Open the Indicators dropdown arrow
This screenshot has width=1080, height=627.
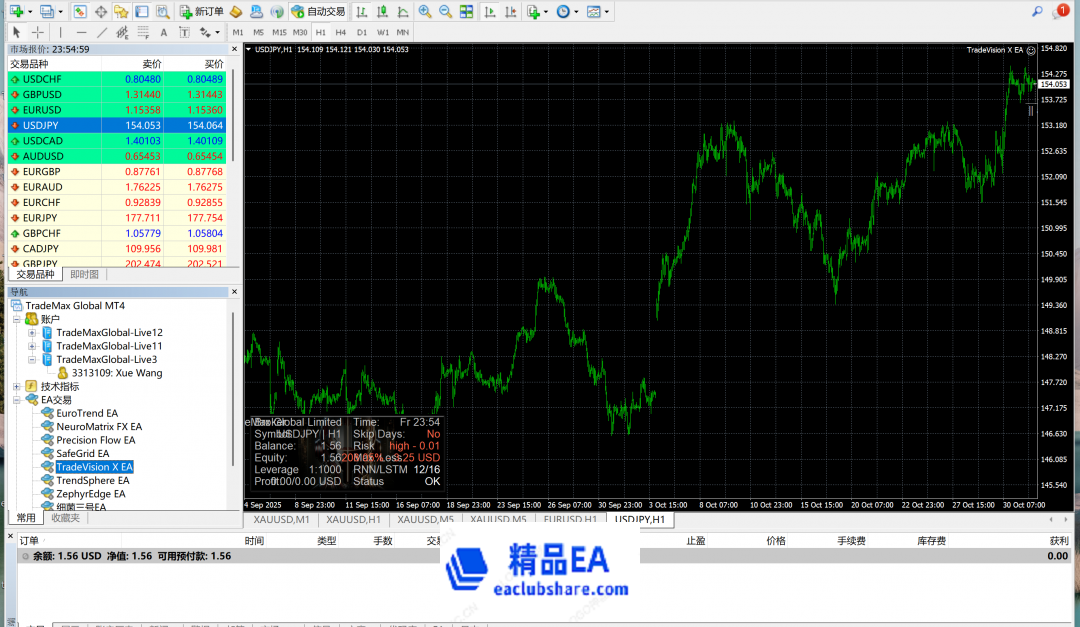[546, 12]
